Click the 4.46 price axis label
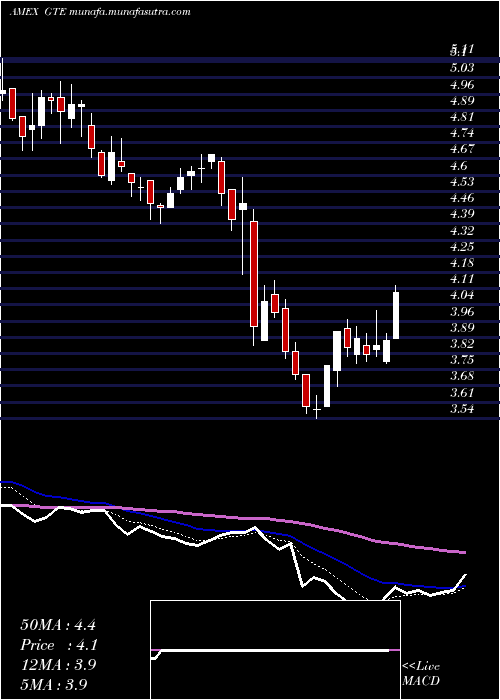 [x=462, y=197]
